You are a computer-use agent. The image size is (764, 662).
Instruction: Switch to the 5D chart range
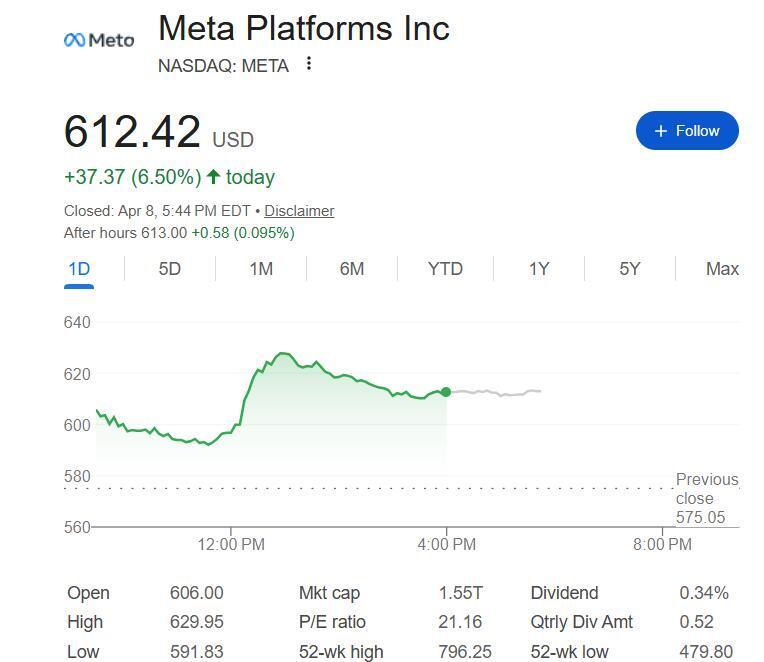click(x=170, y=268)
